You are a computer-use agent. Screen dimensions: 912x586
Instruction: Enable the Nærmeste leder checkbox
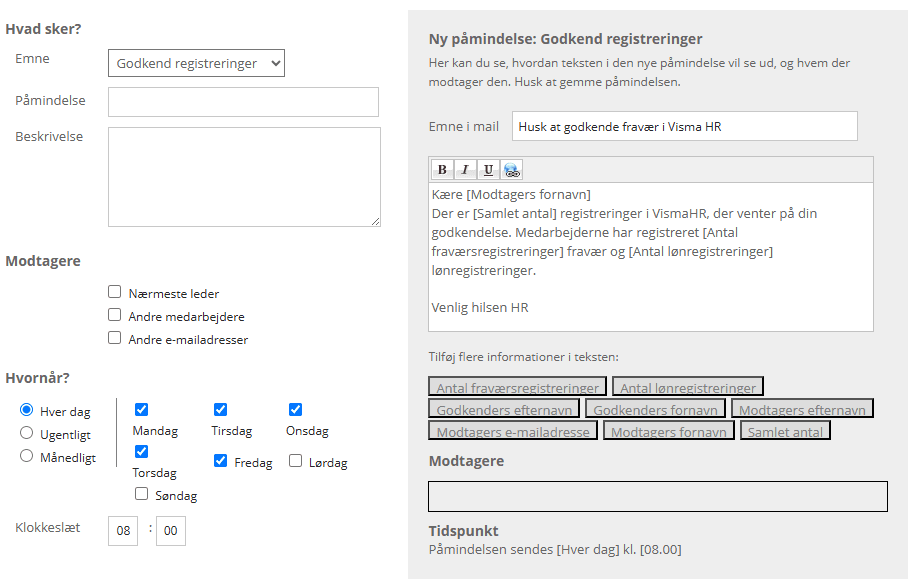pos(115,293)
